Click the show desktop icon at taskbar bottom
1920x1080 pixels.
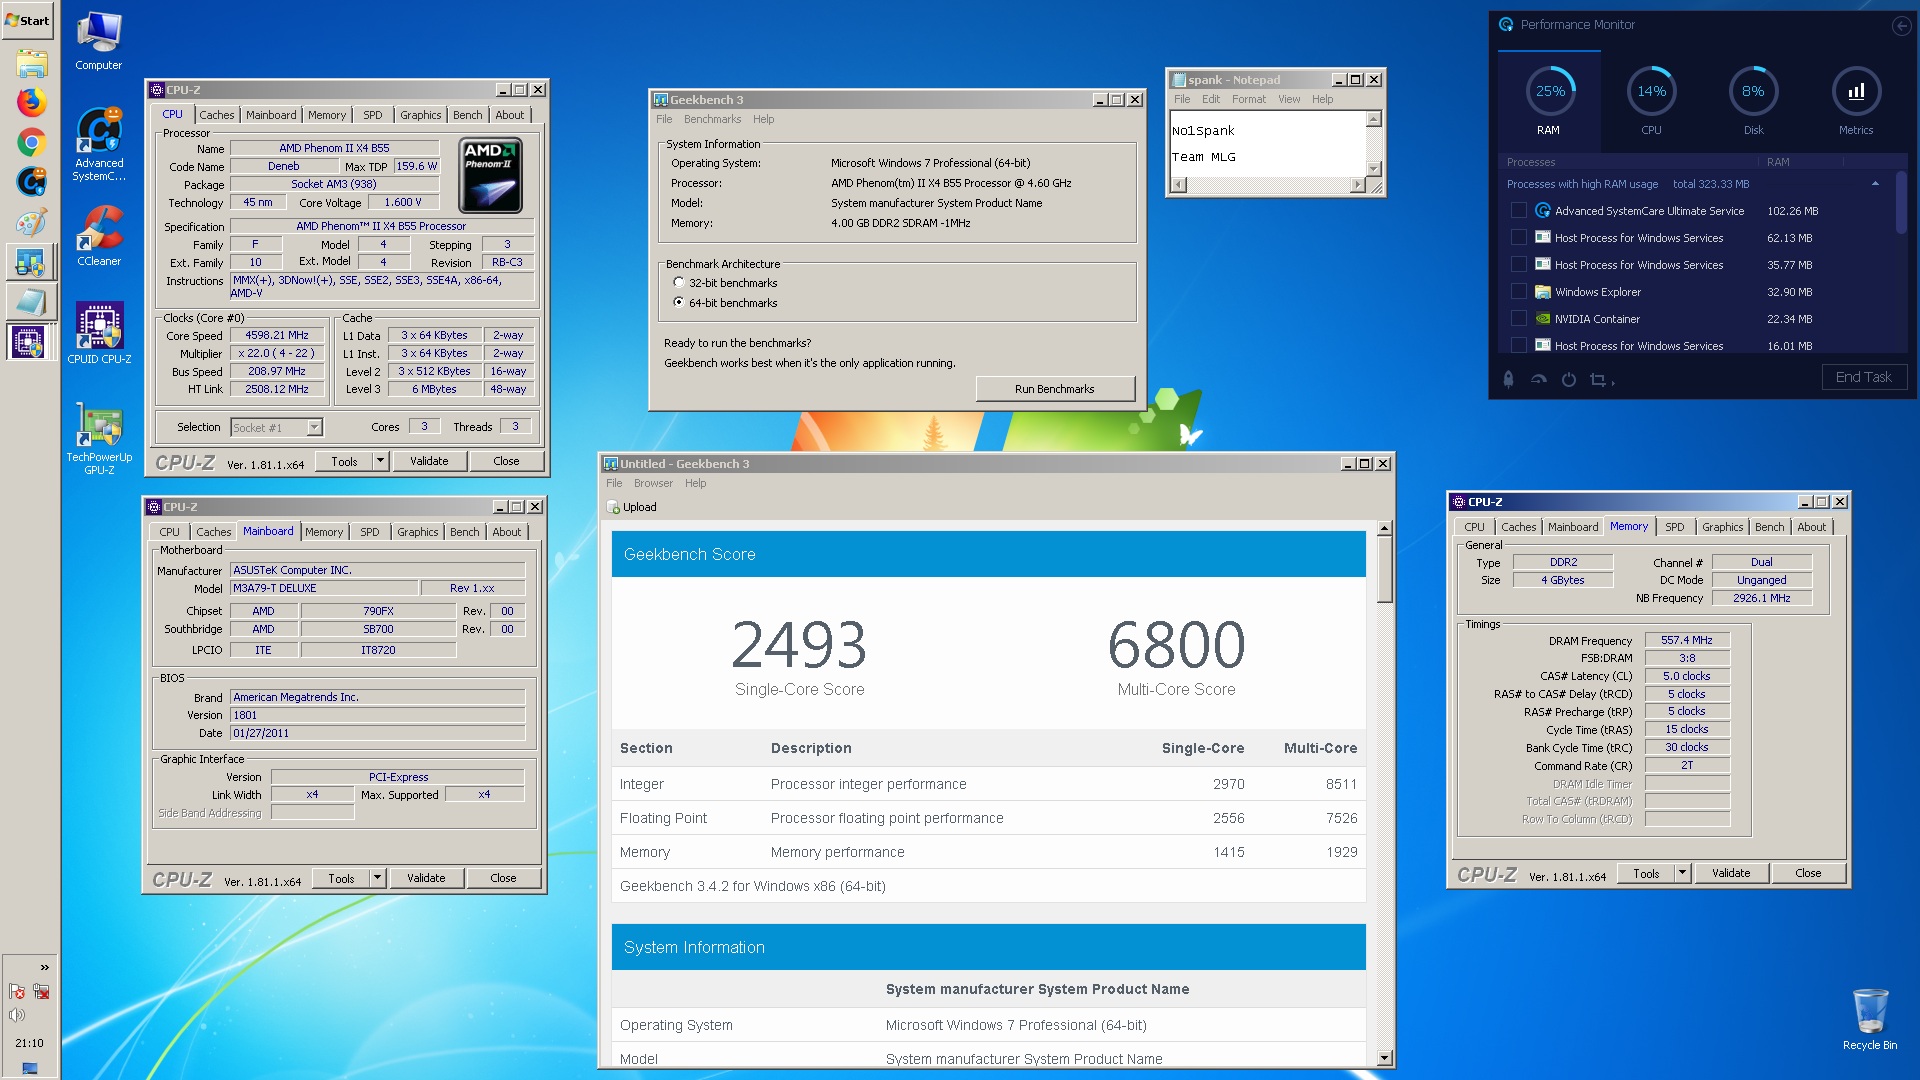(x=29, y=1068)
